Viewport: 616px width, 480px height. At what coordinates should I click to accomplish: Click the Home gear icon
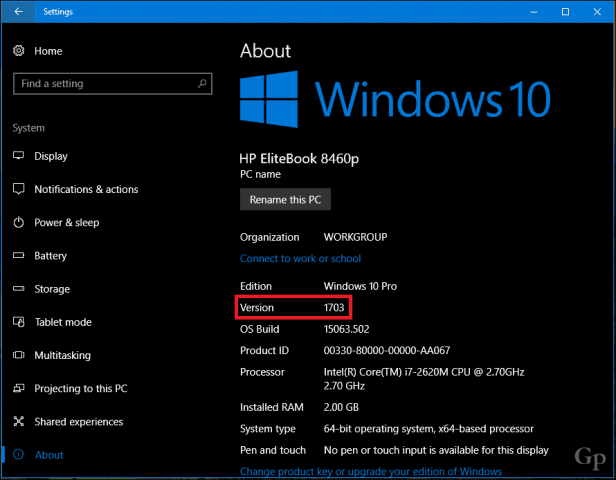pos(18,51)
